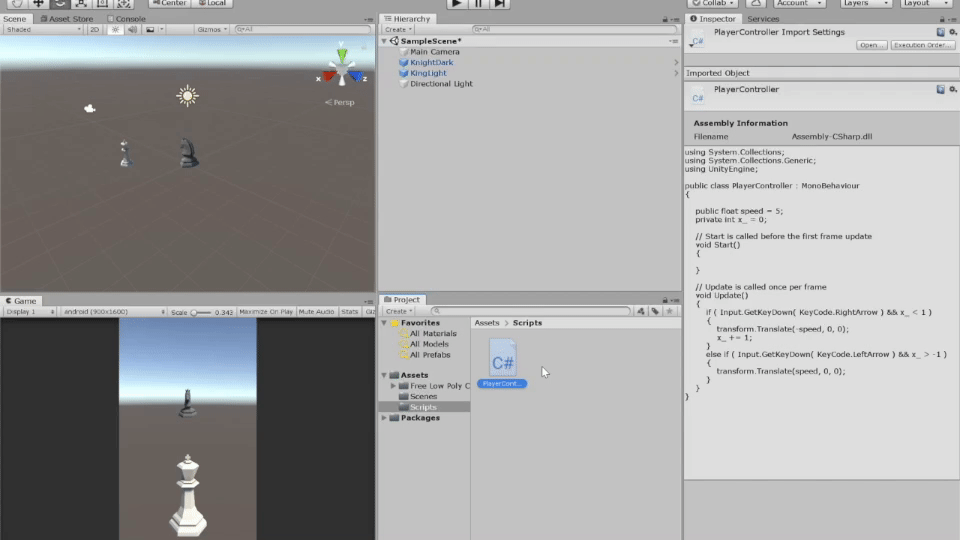
Task: Click the Open button in Inspector
Action: (x=871, y=45)
